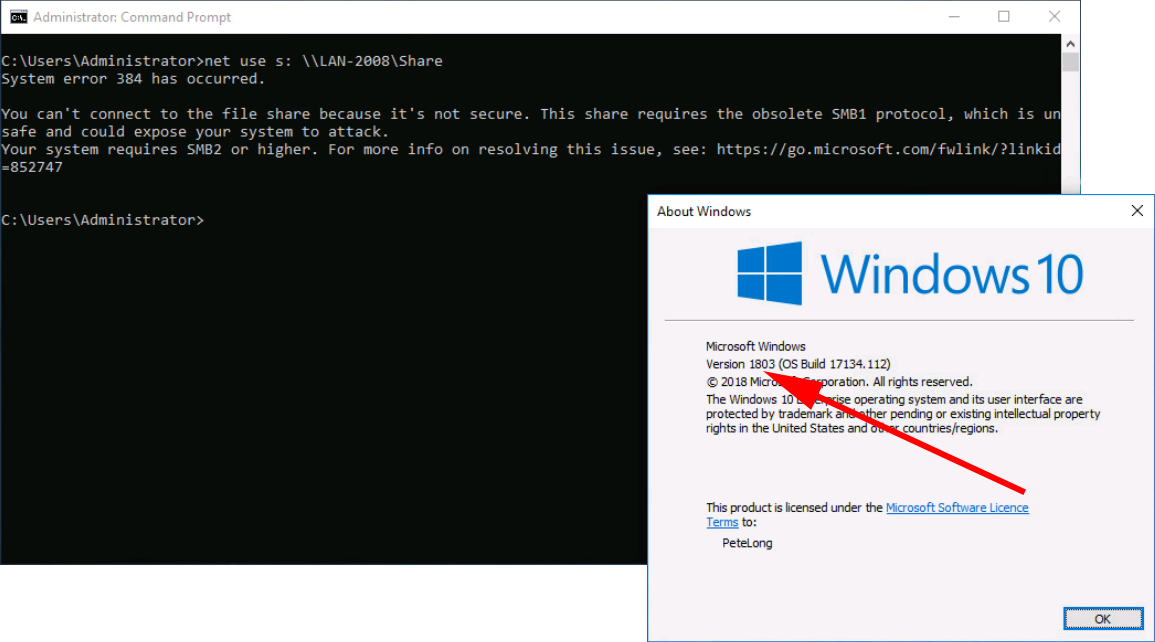Viewport: 1155px width, 642px height.
Task: Select the Command Prompt title bar
Action: click(x=500, y=17)
